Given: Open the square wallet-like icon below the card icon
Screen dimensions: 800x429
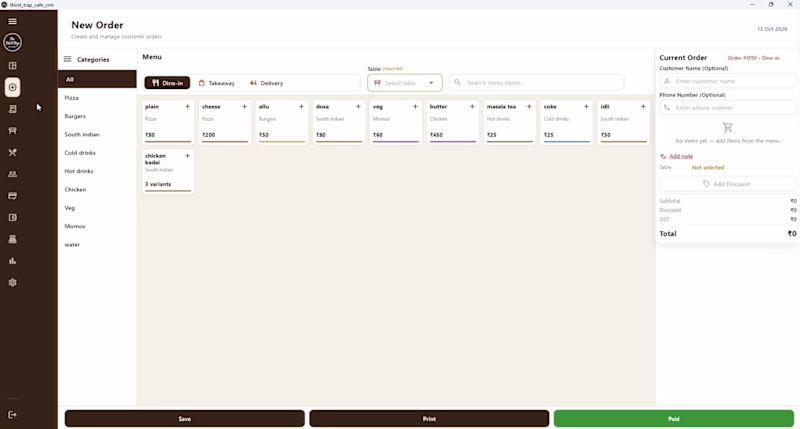Looking at the screenshot, I should pos(12,217).
